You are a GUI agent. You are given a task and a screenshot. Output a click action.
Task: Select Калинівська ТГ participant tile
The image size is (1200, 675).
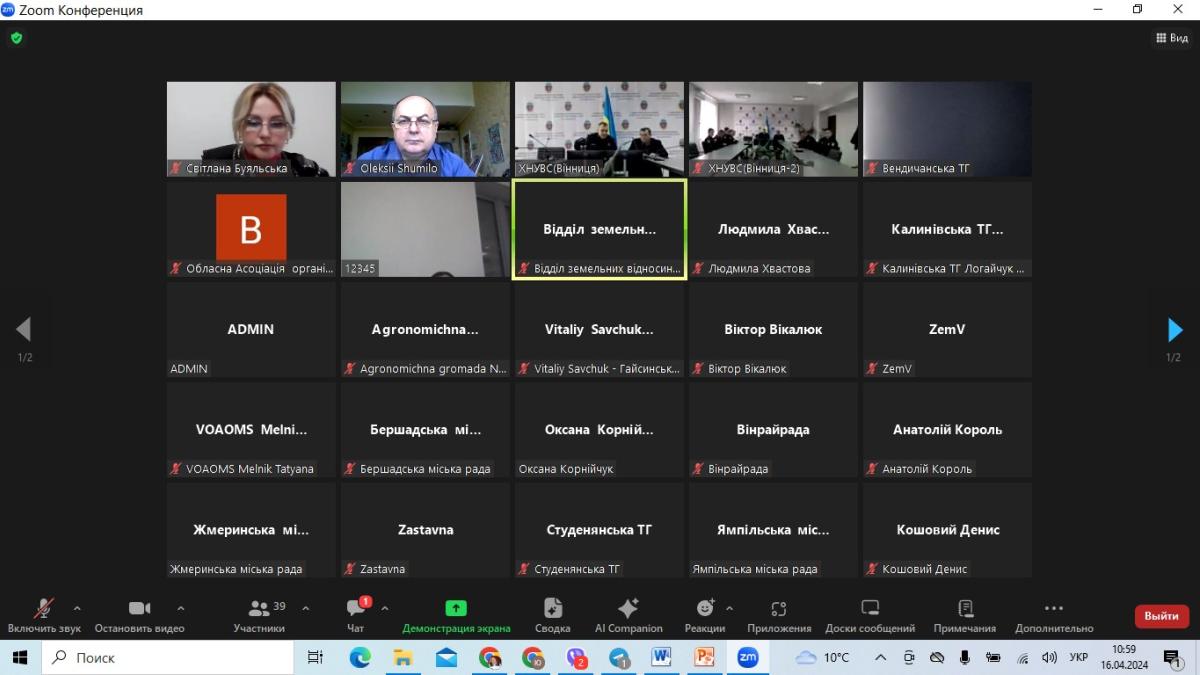947,229
